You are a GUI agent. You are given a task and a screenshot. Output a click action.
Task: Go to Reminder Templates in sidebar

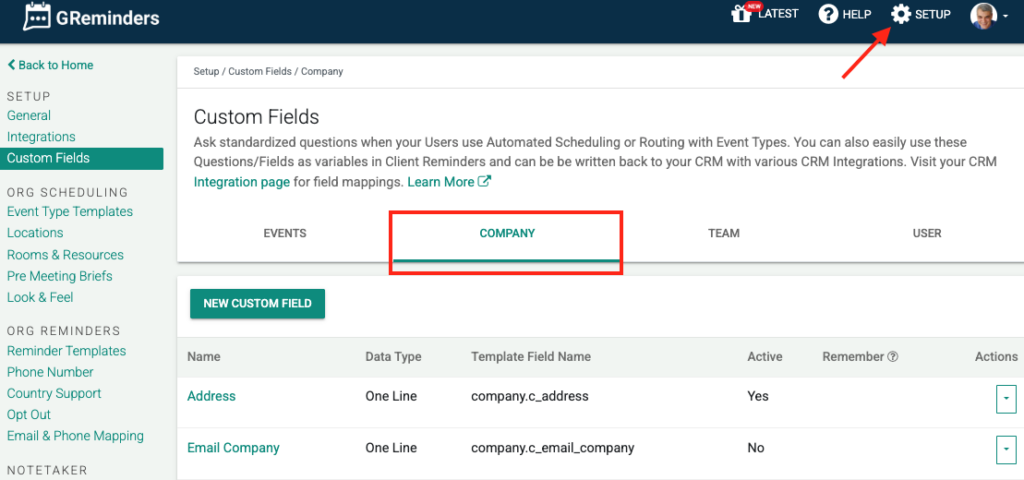(66, 351)
